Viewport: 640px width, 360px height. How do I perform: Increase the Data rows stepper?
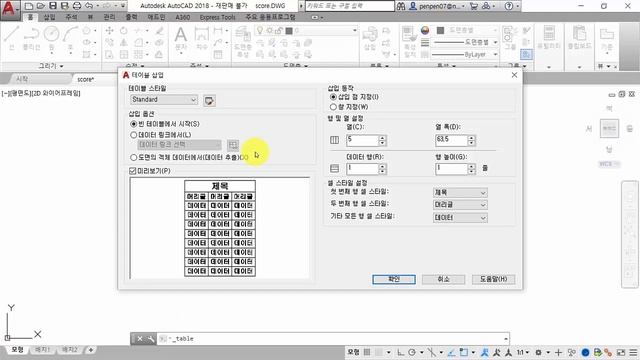pyautogui.click(x=382, y=166)
